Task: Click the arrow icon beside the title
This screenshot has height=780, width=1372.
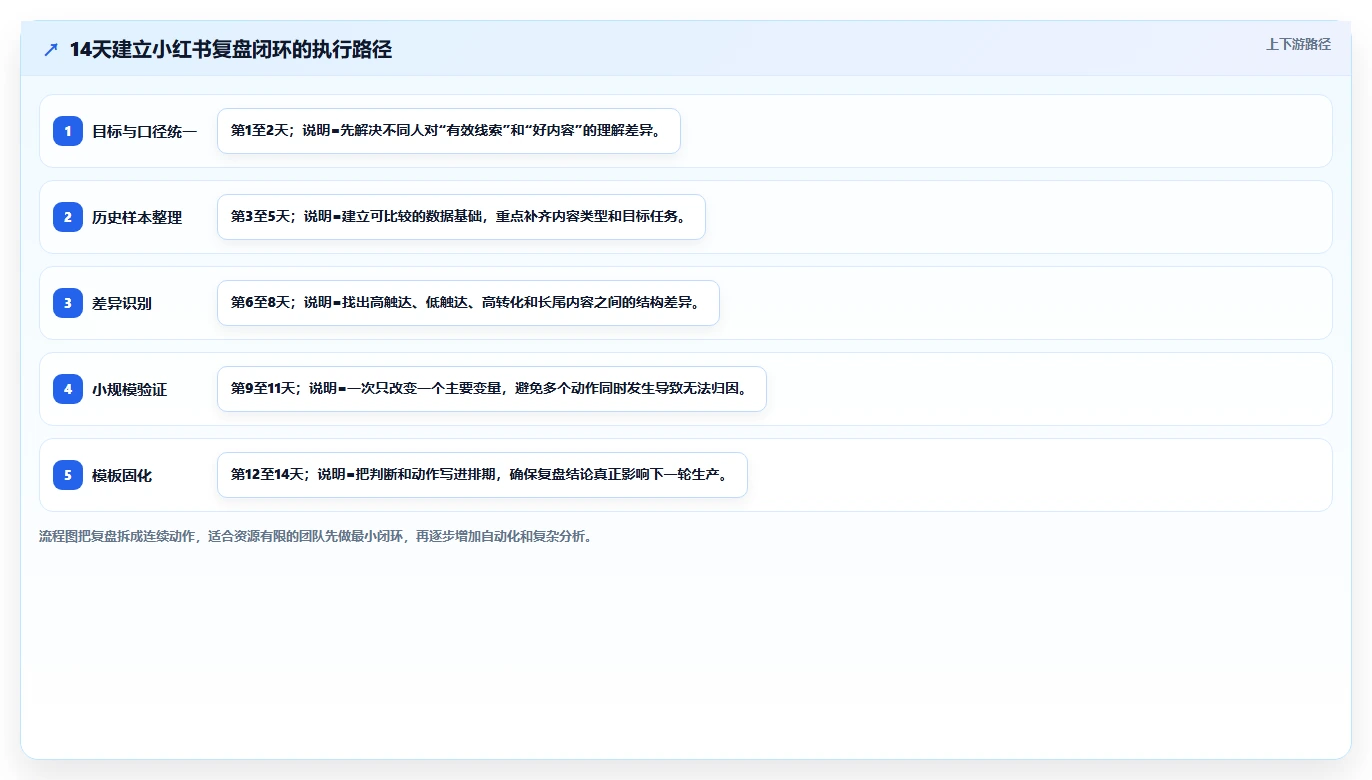Action: (51, 50)
